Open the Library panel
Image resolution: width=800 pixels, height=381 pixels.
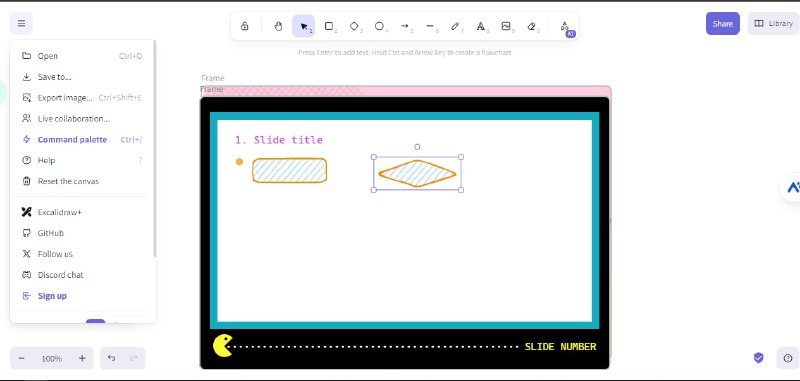coord(773,23)
